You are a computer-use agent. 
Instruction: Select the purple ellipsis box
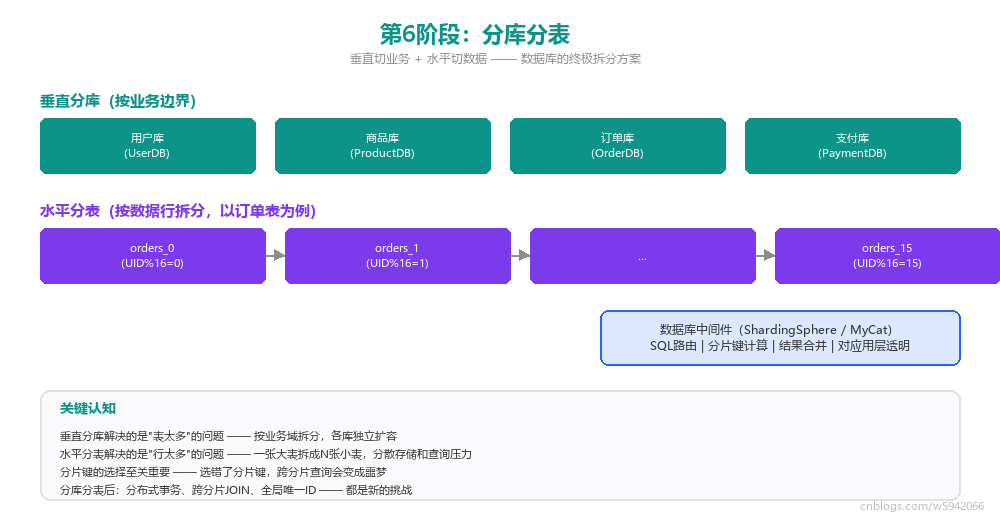643,256
